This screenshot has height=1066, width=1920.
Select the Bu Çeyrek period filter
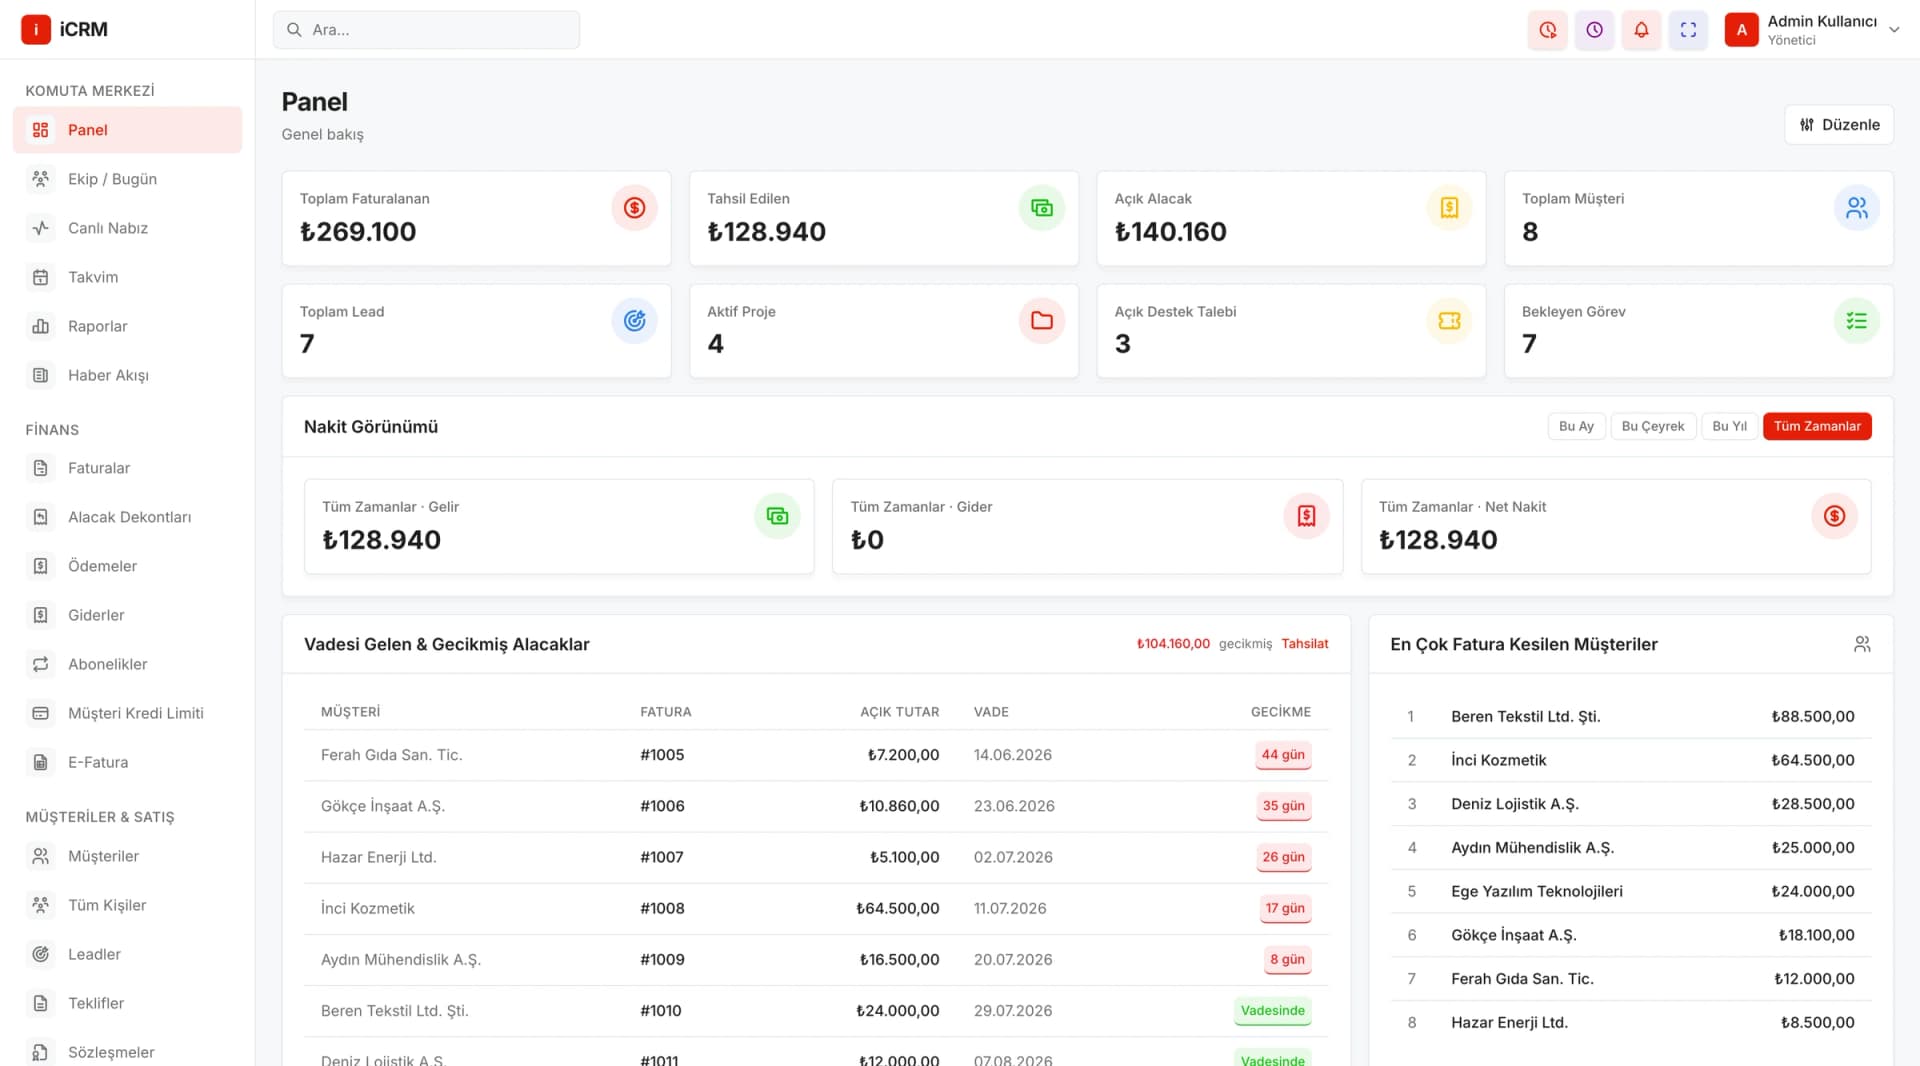[x=1652, y=426]
